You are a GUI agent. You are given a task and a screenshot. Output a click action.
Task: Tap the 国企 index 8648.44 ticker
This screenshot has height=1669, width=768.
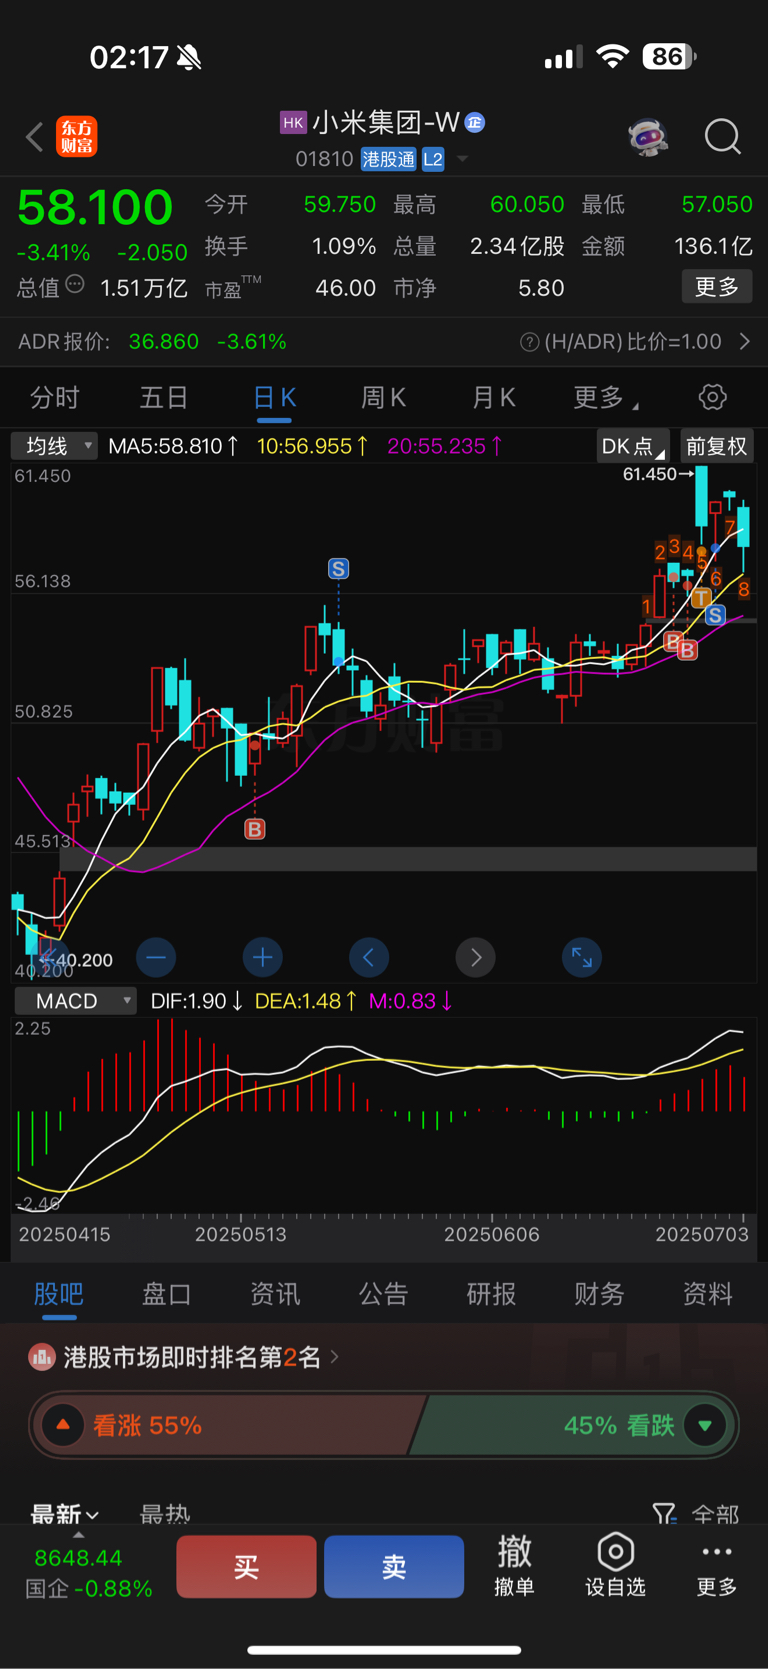click(88, 1573)
